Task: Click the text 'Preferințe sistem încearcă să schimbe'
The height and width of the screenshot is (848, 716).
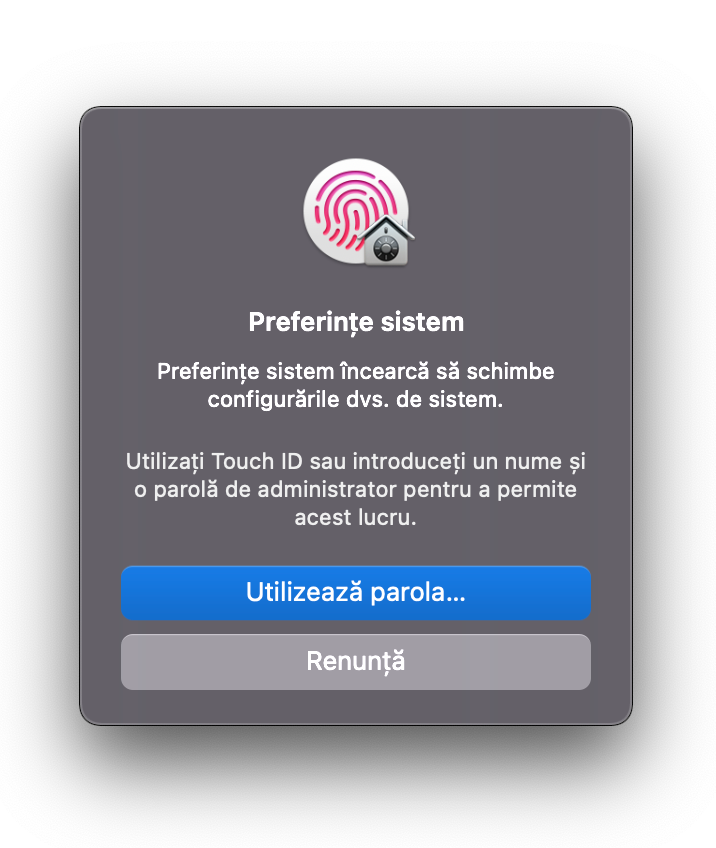Action: [356, 372]
